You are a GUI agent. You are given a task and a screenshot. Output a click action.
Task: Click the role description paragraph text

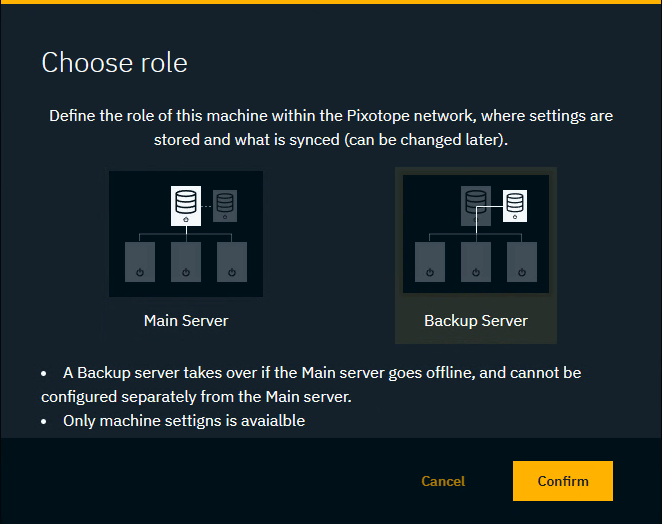click(331, 128)
